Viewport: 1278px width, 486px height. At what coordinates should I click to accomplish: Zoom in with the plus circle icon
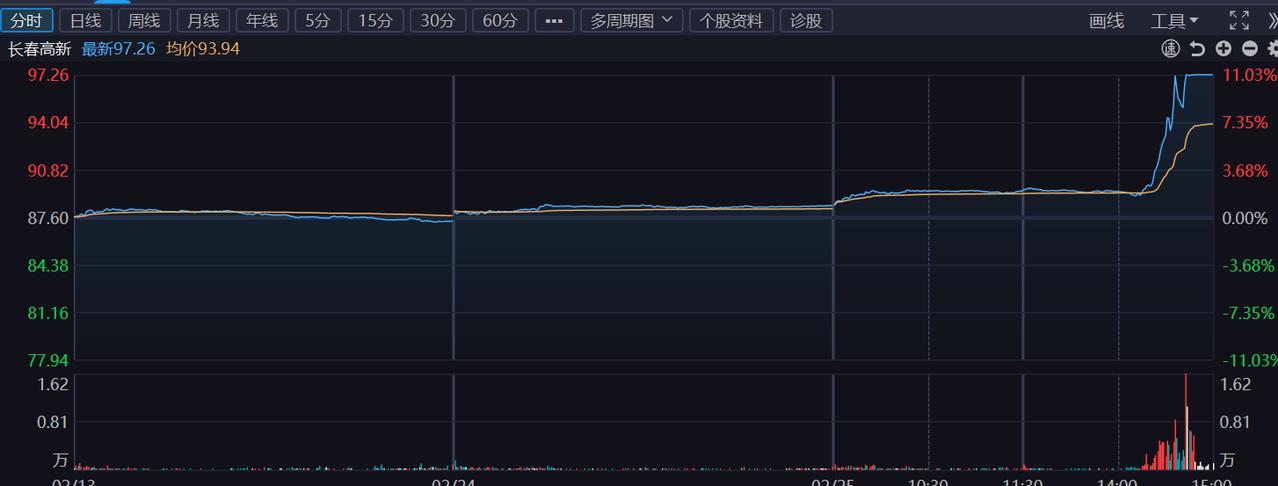(x=1223, y=48)
